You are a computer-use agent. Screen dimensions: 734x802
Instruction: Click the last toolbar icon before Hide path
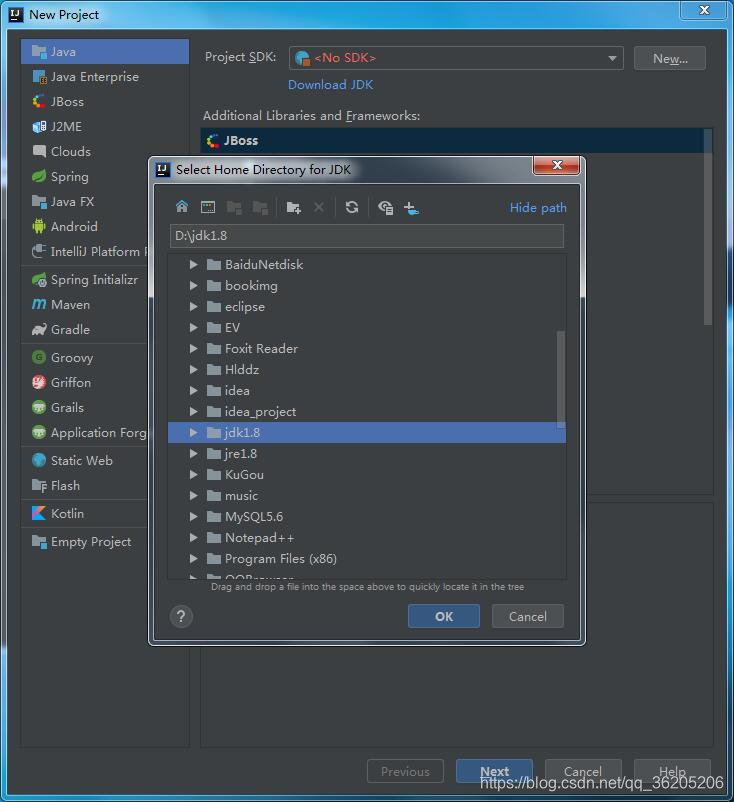411,208
